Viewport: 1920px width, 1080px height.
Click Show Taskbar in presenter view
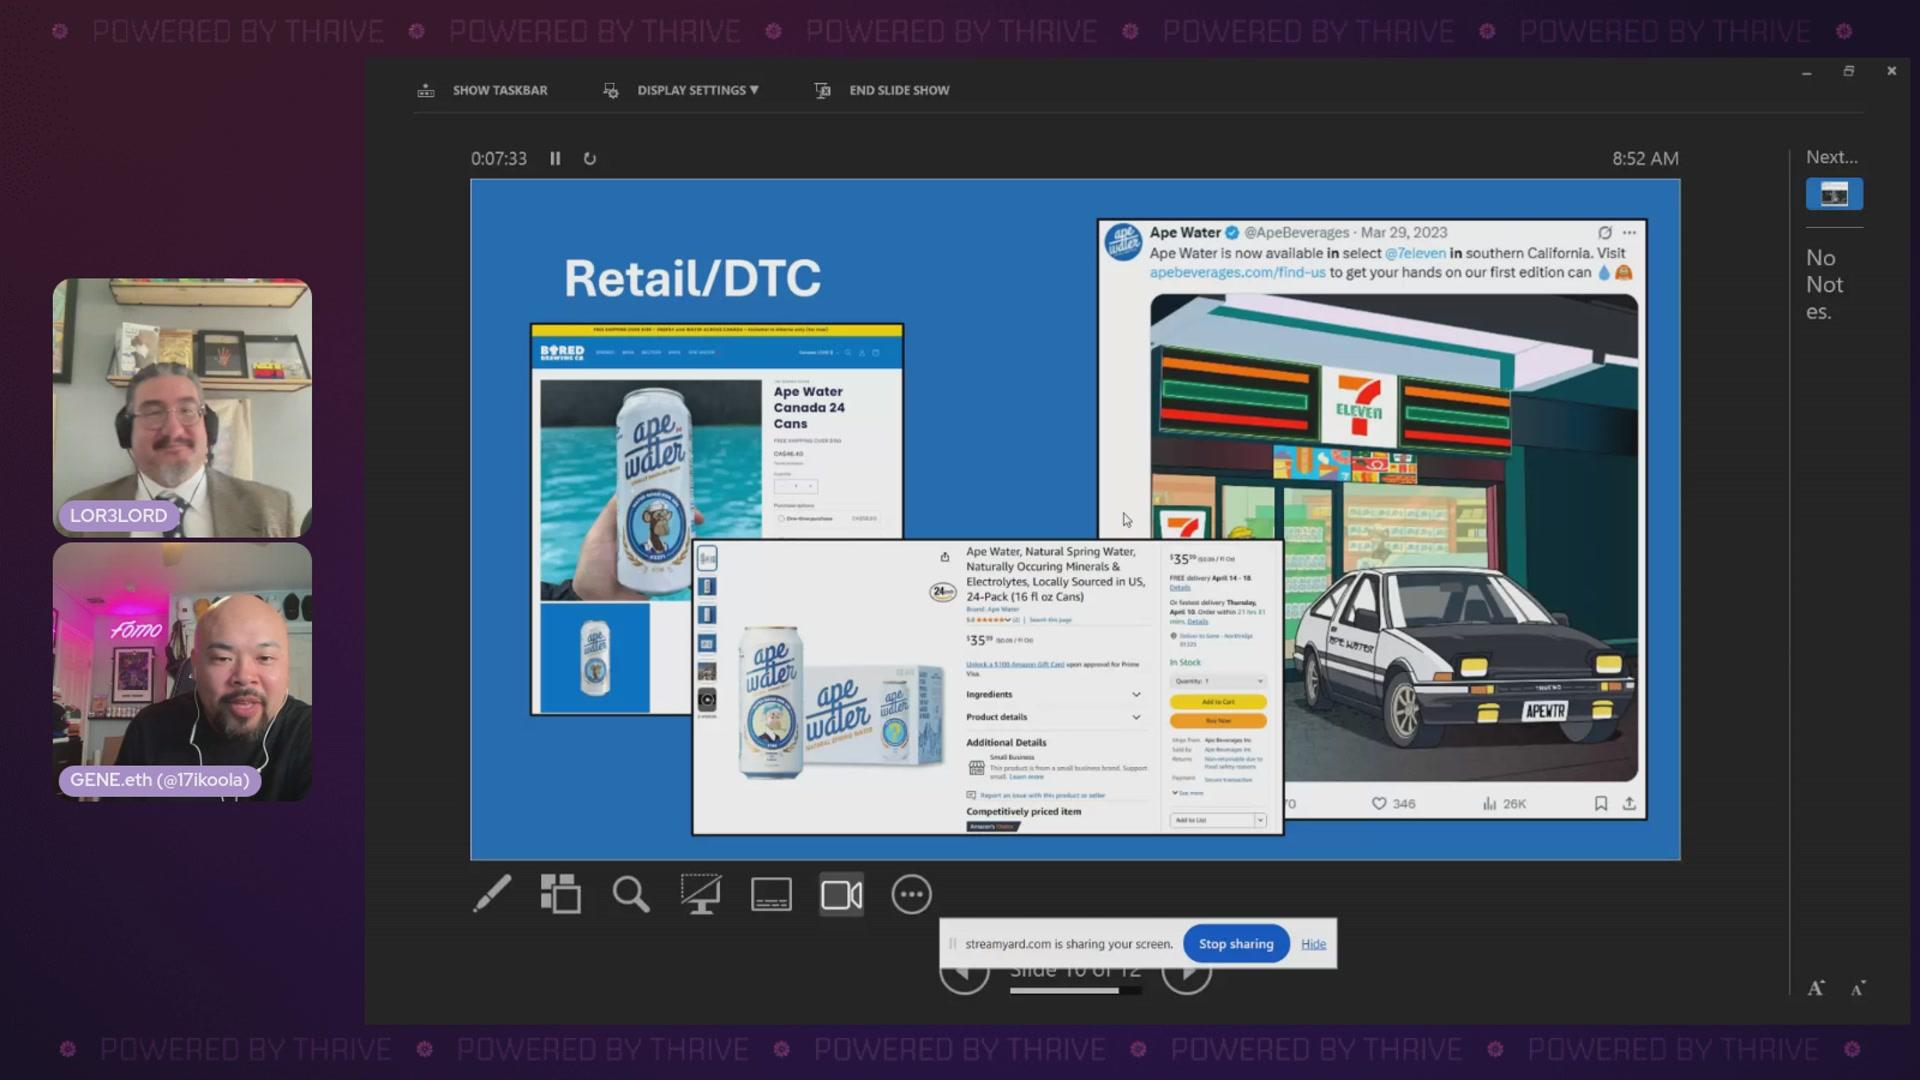(x=483, y=90)
